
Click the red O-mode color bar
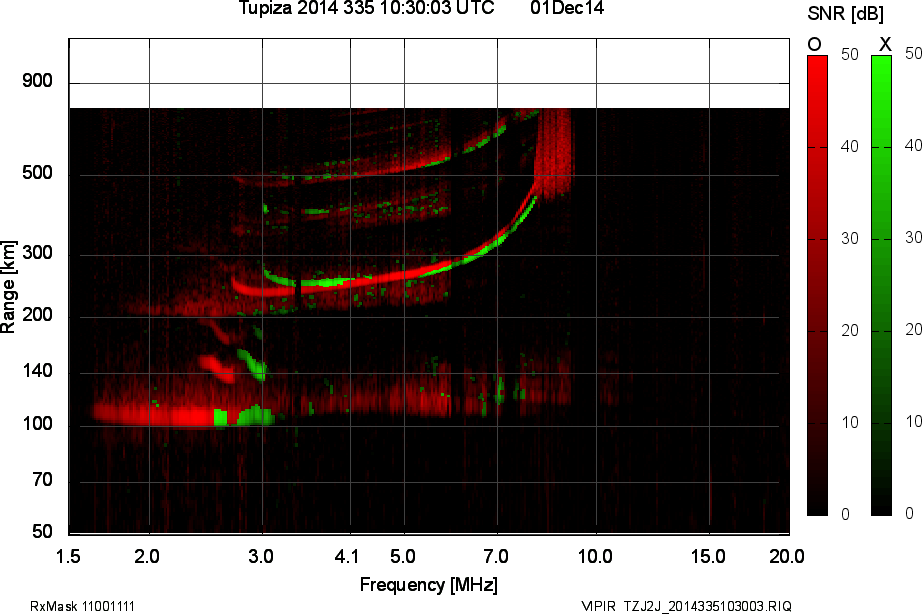coord(817,286)
